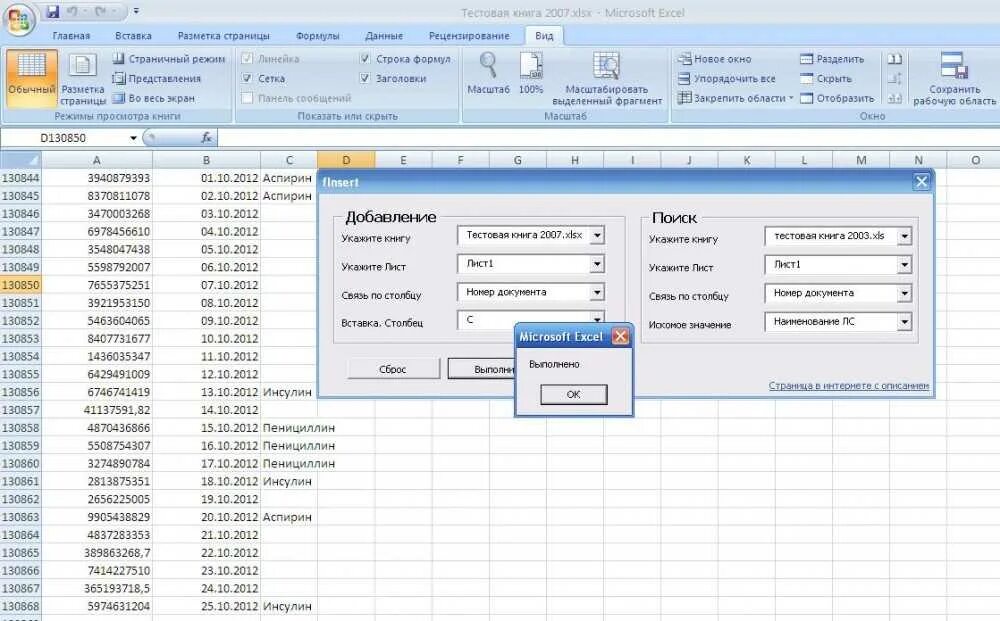Expand the Name Box dropdown
Image resolution: width=1000 pixels, height=621 pixels.
(133, 138)
